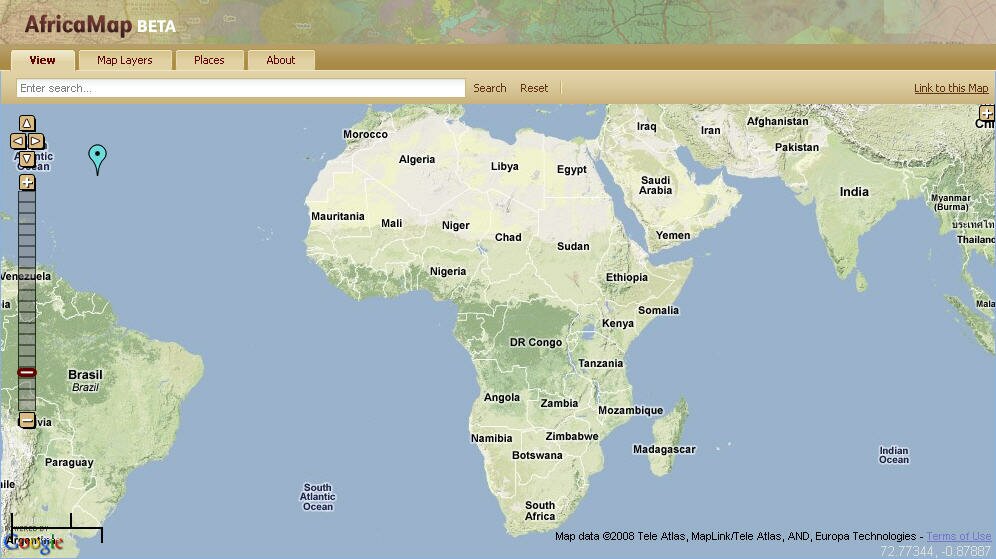Click the Chad label
This screenshot has height=559, width=996.
tap(508, 238)
